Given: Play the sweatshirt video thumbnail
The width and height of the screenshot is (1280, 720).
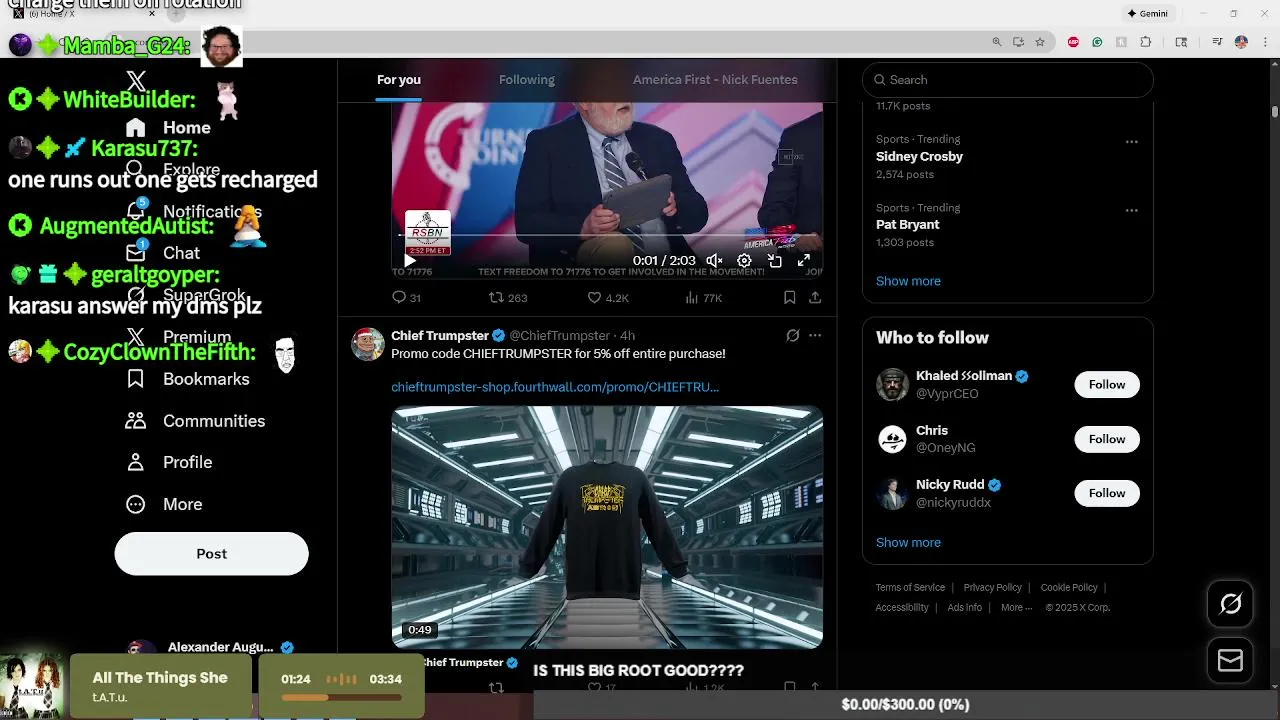Looking at the screenshot, I should tap(607, 527).
